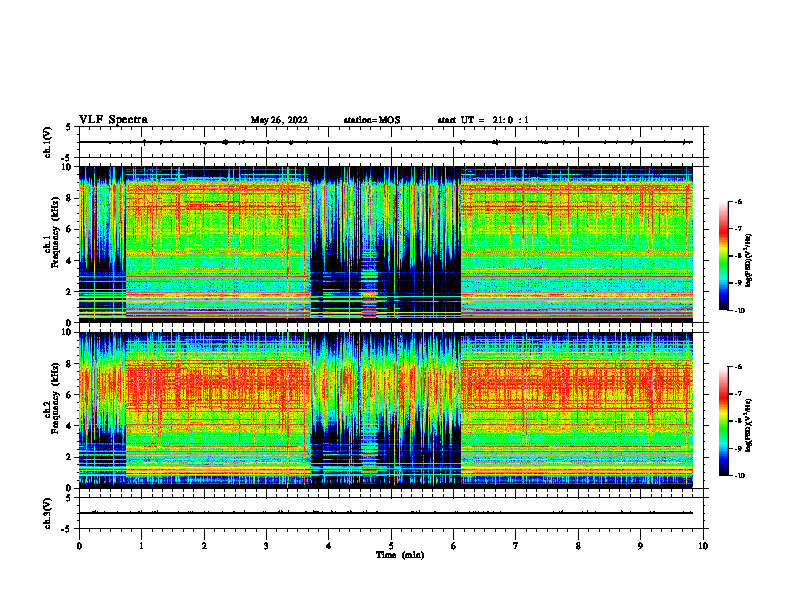The width and height of the screenshot is (792, 612).
Task: Click the "-8" label on ch.1 color scale
Action: (738, 256)
